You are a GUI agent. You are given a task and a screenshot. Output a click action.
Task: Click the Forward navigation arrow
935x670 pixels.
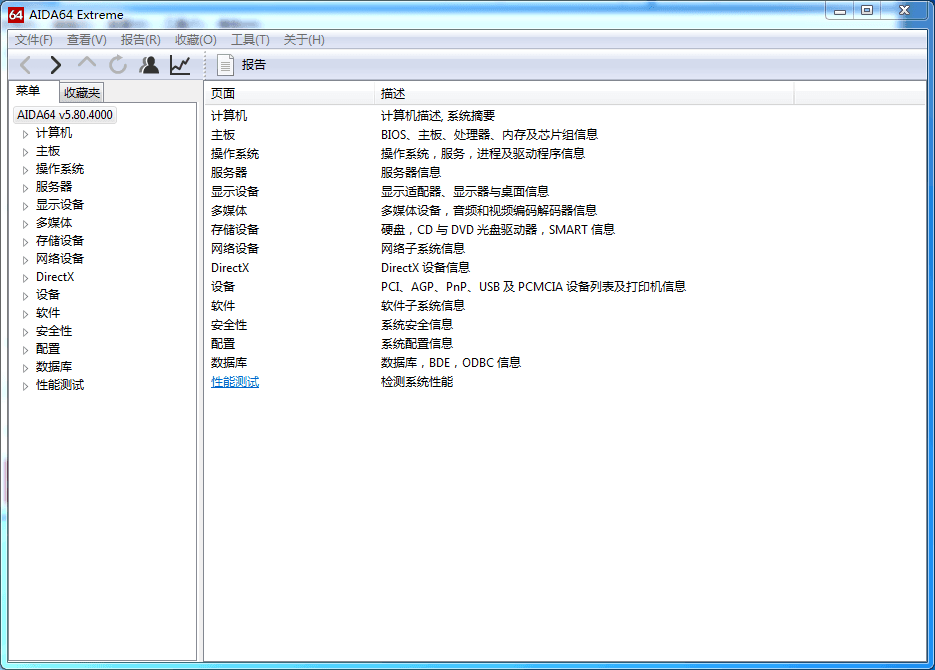[56, 65]
